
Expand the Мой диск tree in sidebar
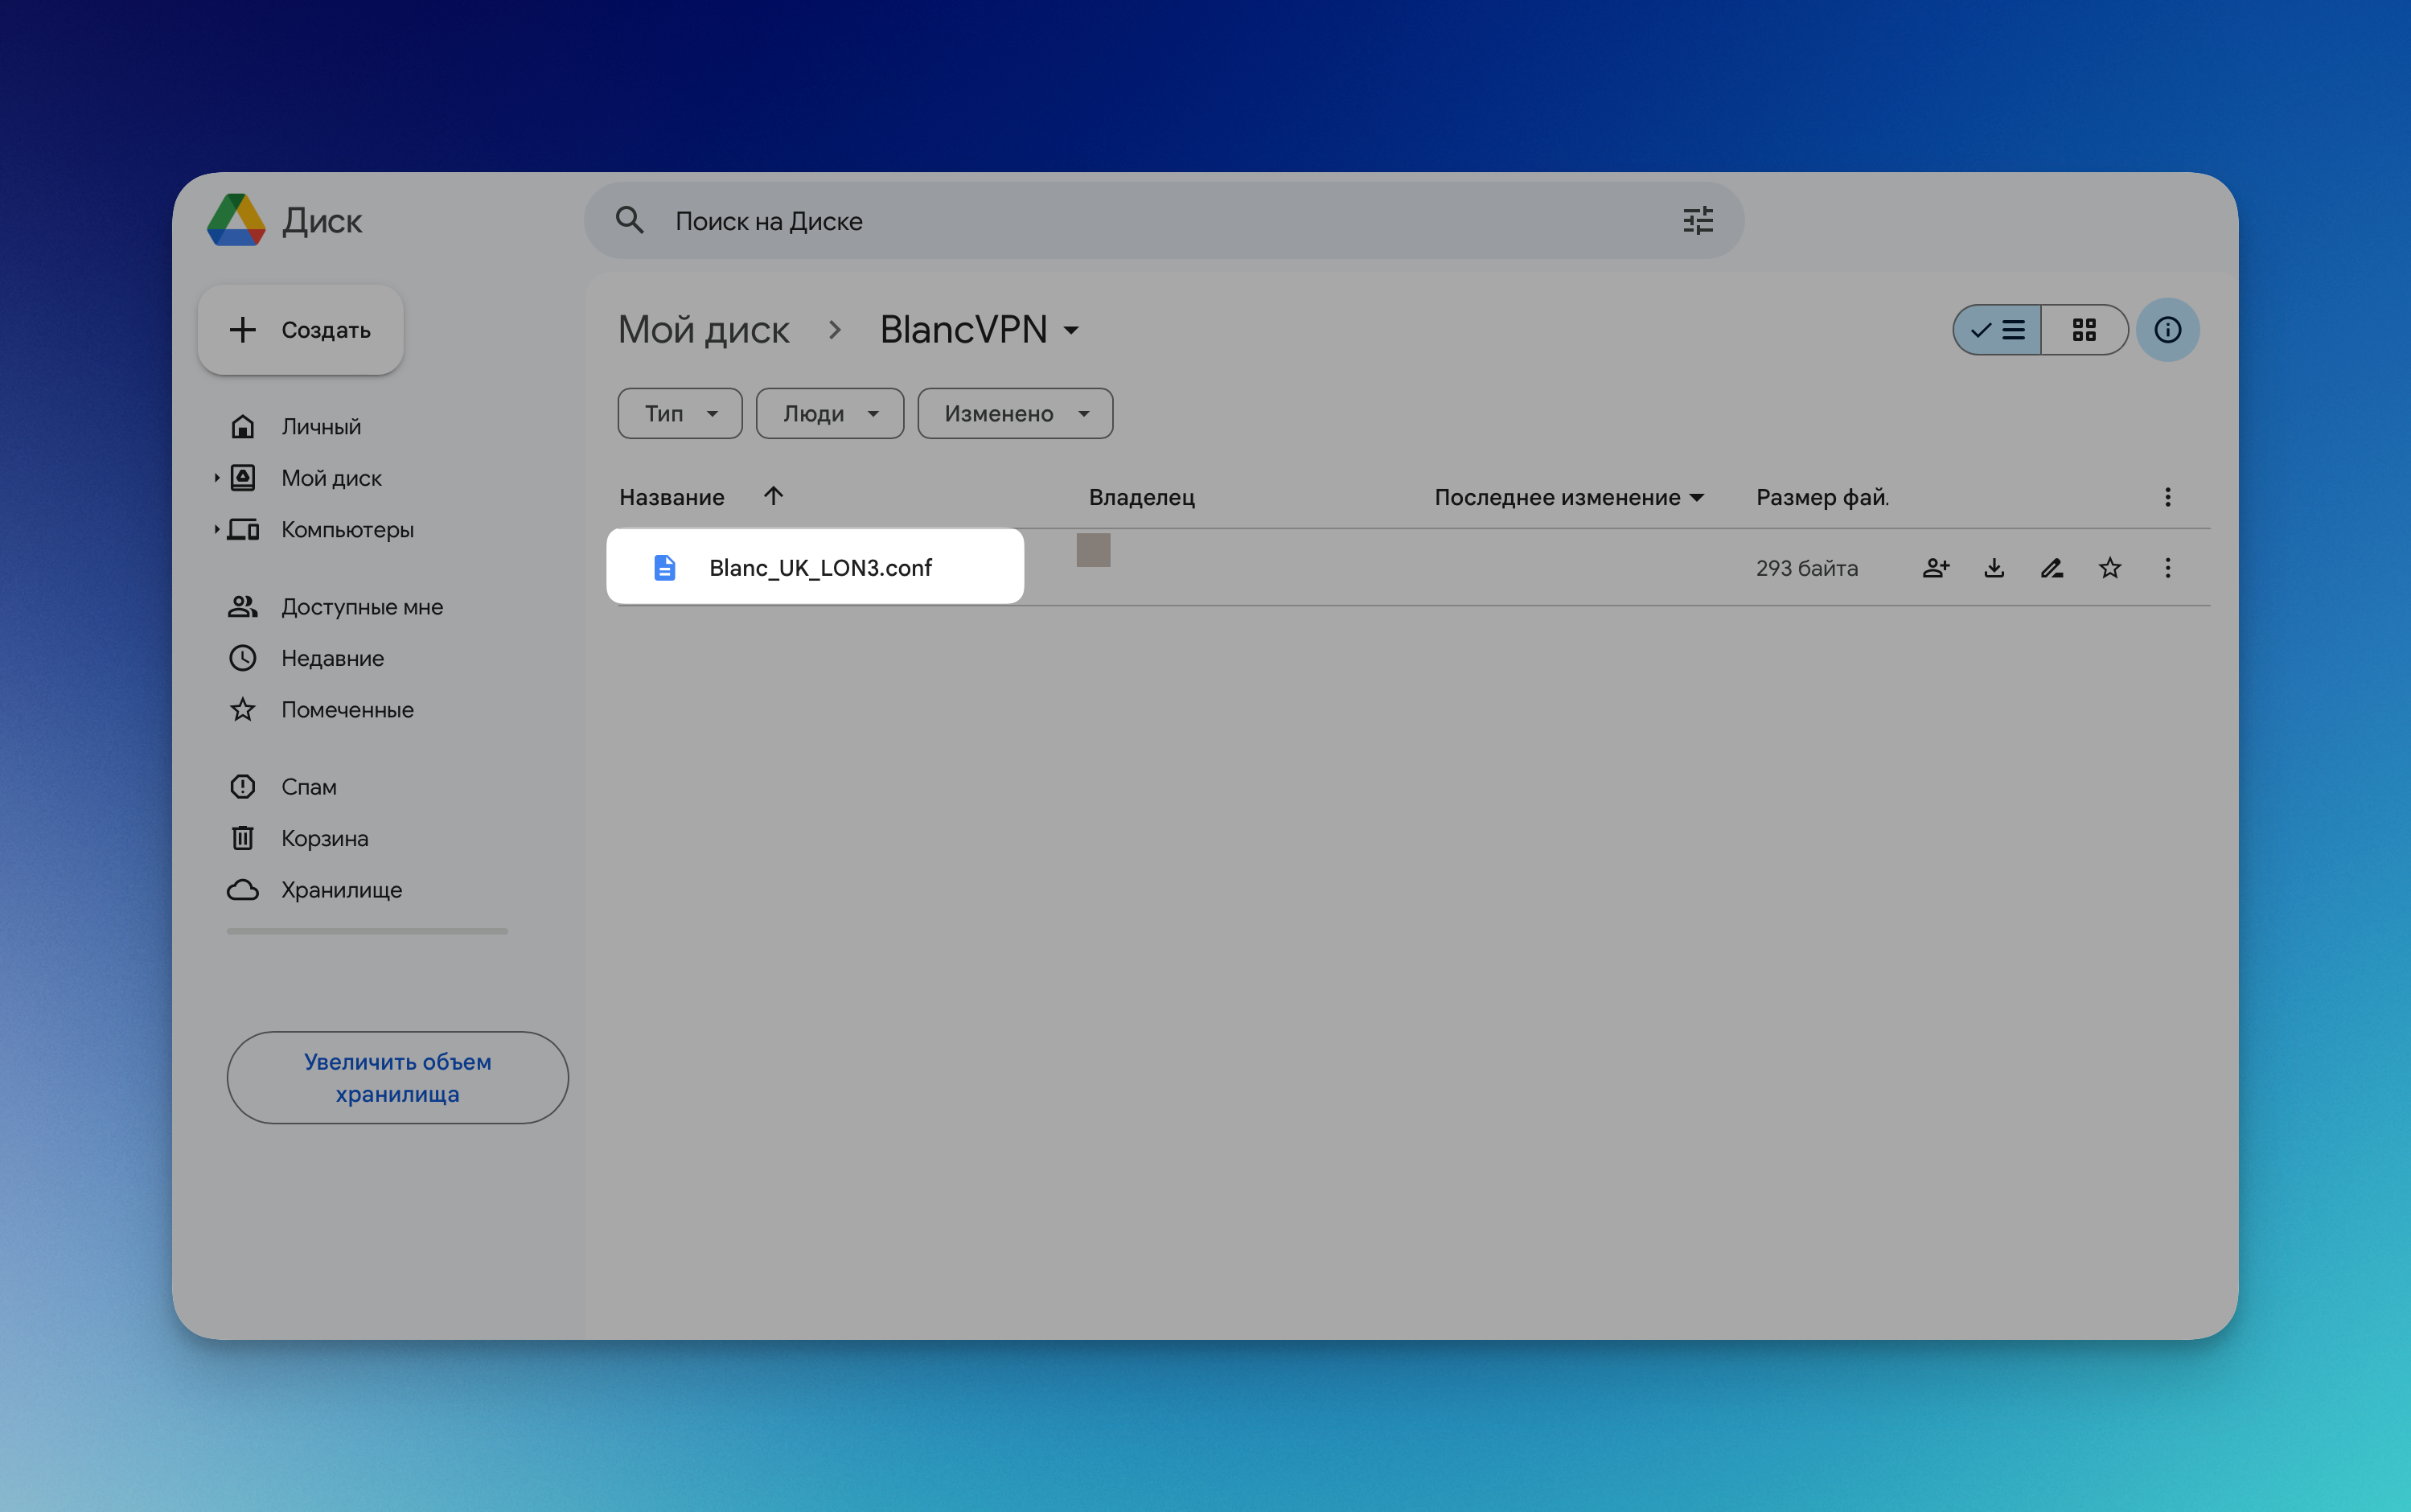(x=216, y=478)
